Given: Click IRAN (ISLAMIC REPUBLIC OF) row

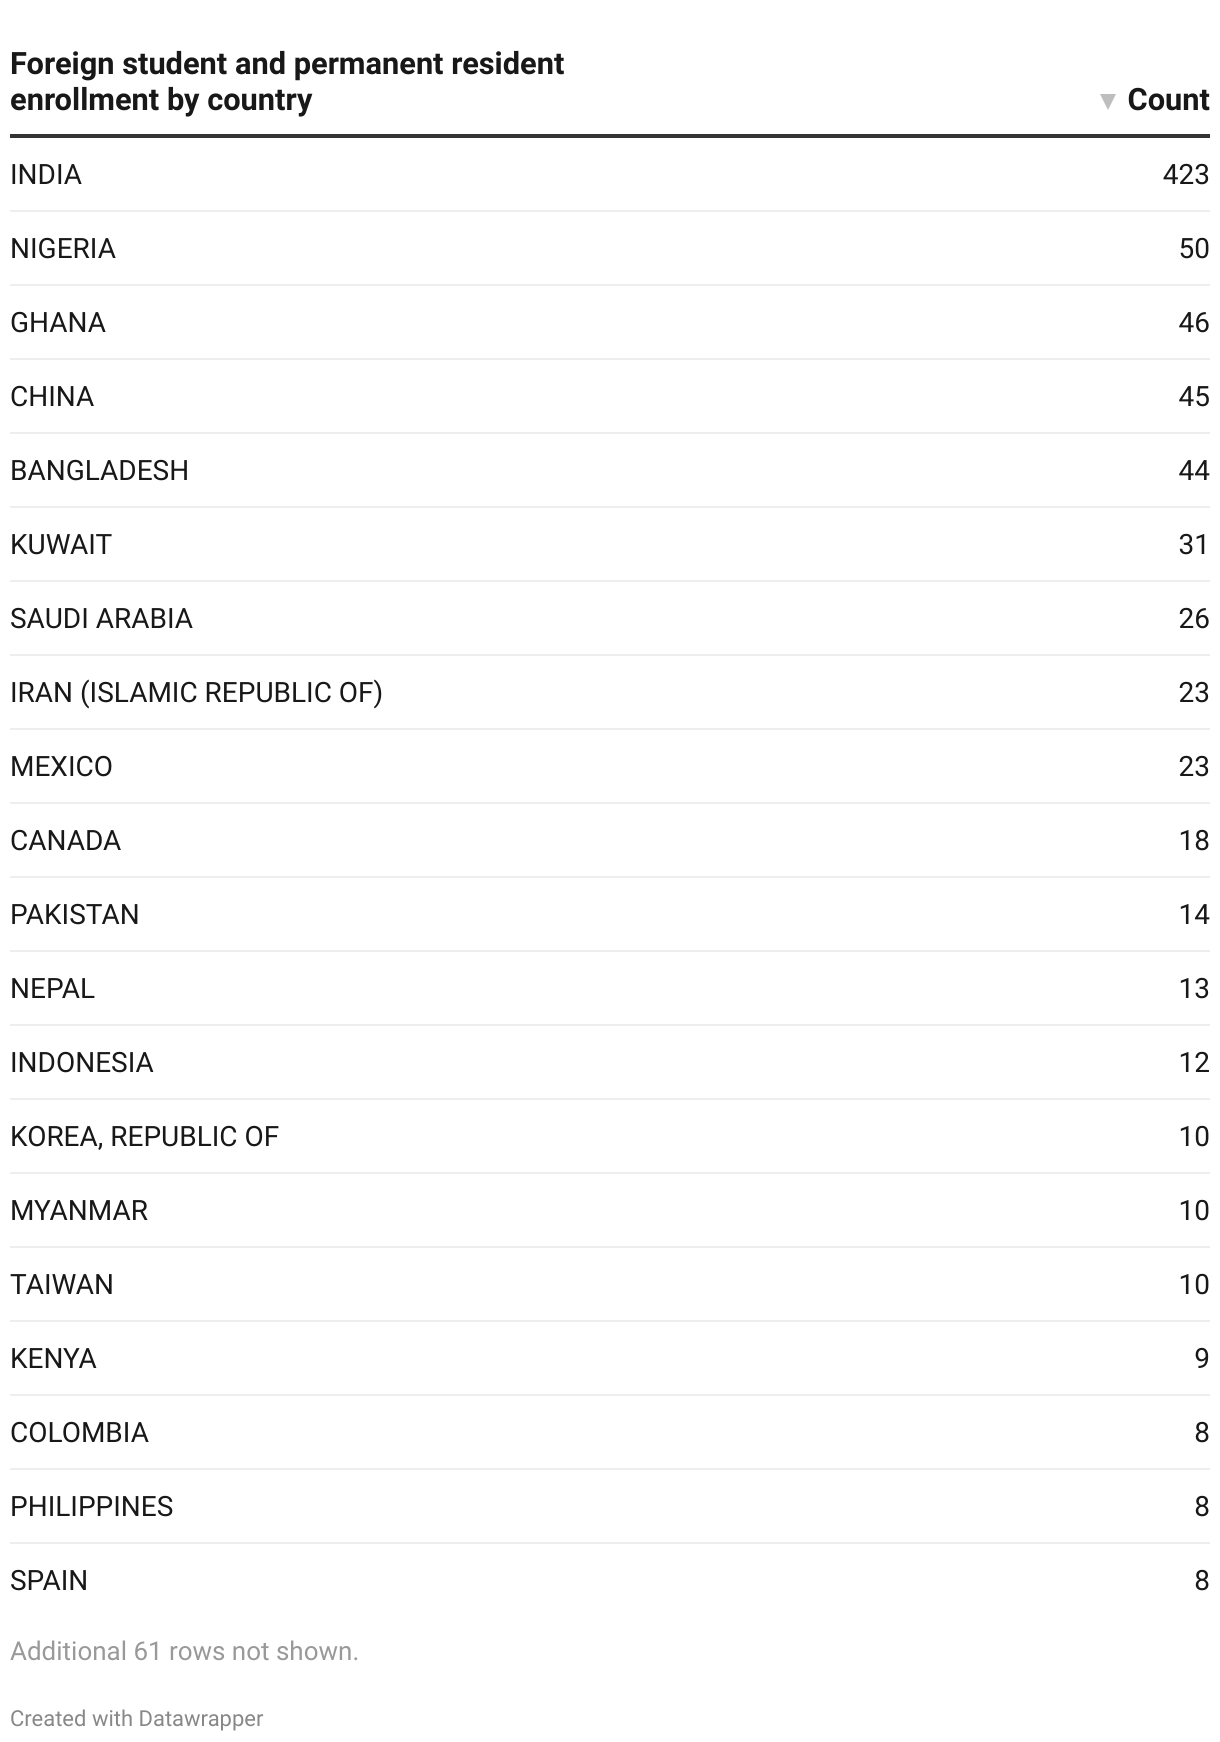Looking at the screenshot, I should [x=610, y=693].
